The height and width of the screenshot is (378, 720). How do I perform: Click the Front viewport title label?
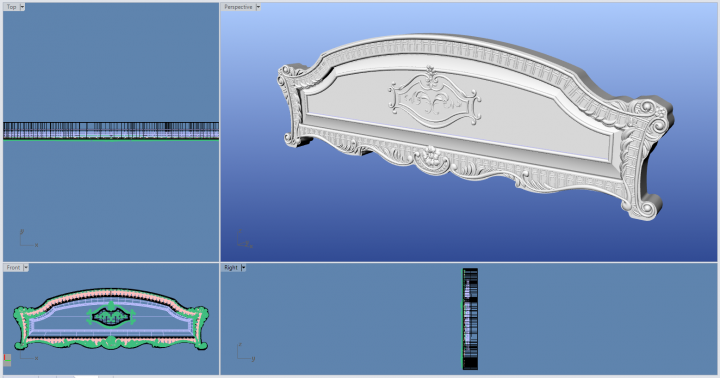(x=13, y=267)
